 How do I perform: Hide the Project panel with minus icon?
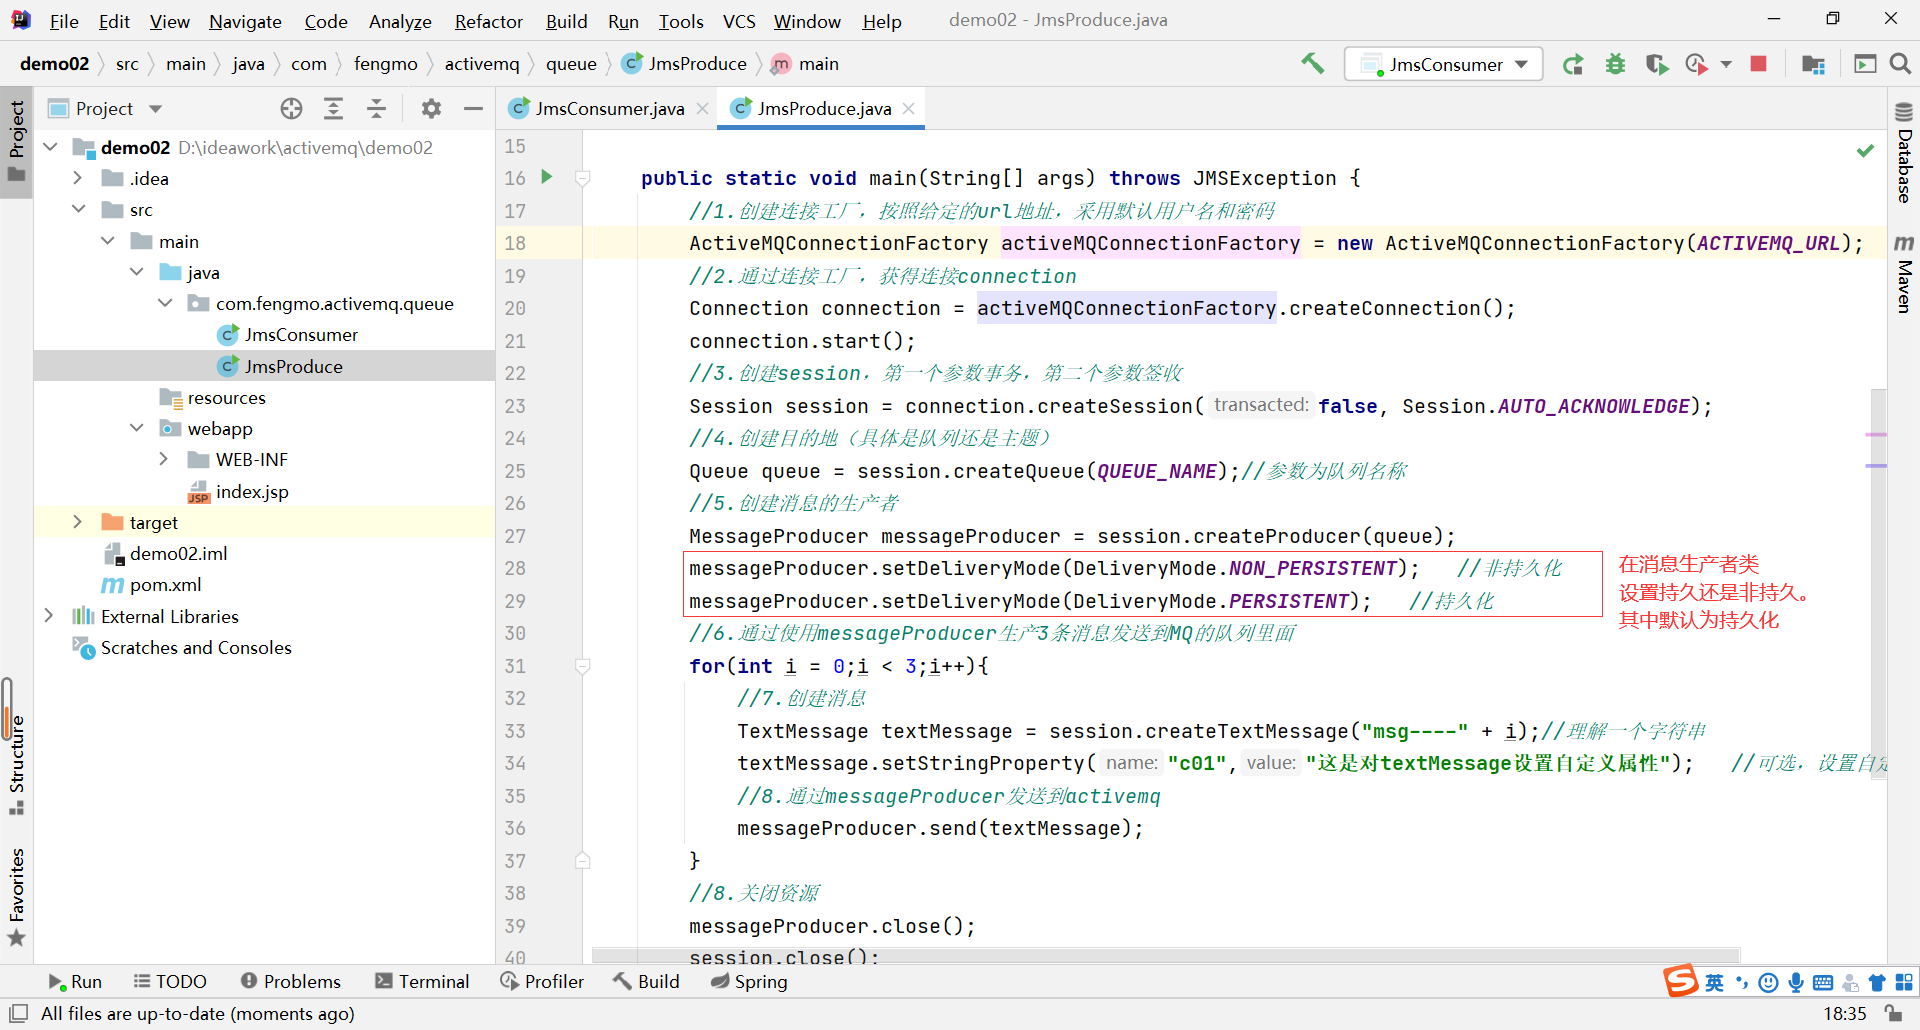[x=473, y=109]
